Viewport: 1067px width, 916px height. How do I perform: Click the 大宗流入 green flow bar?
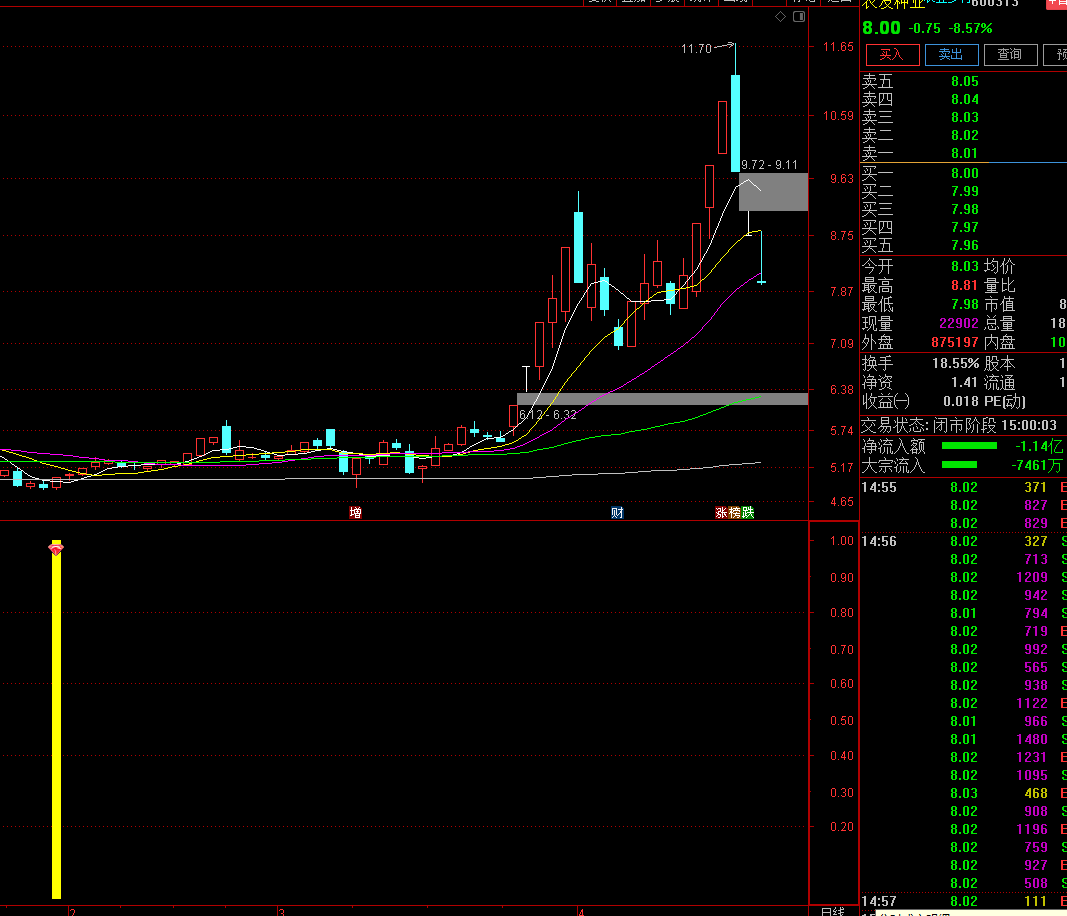(x=961, y=465)
